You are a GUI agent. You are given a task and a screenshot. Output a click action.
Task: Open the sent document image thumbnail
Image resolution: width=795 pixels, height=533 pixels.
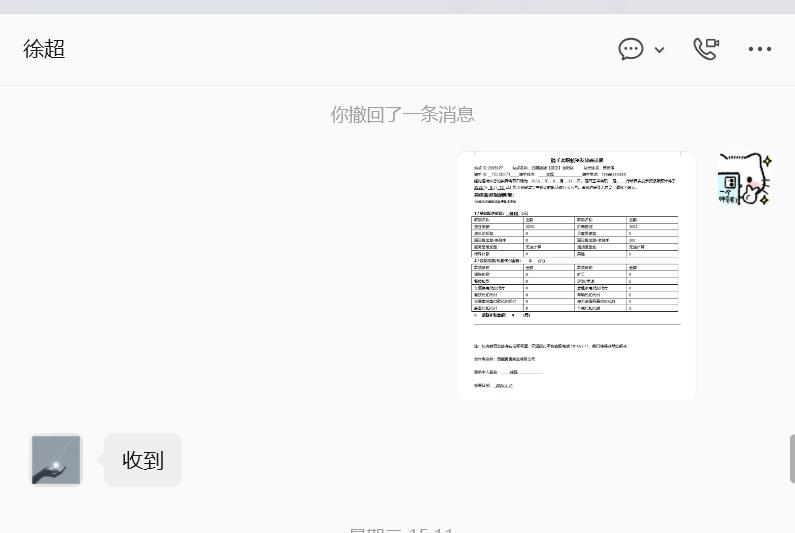[576, 276]
